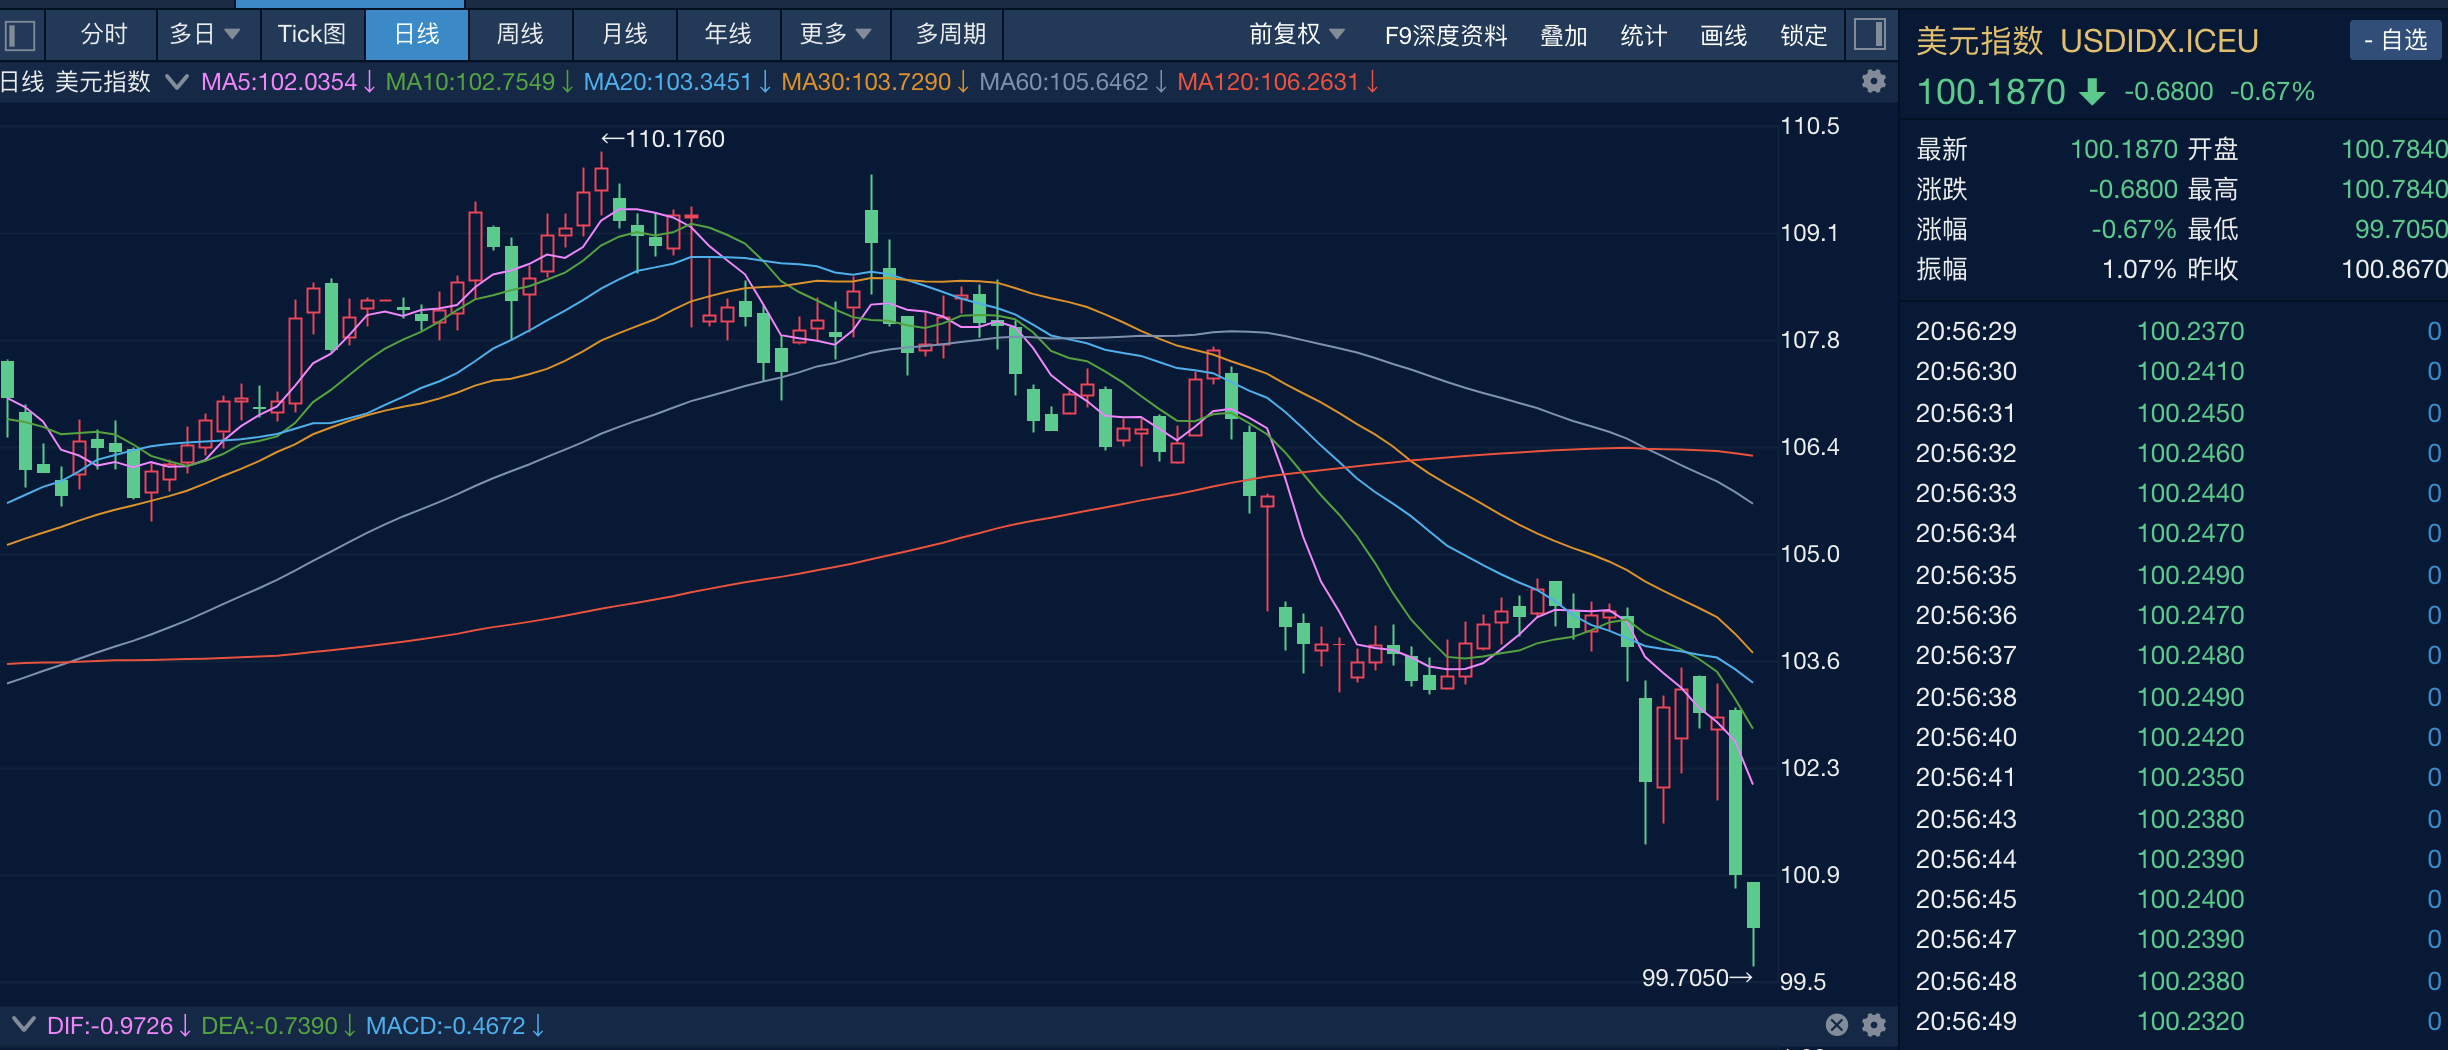Image resolution: width=2448 pixels, height=1050 pixels.
Task: Switch to the 周线 weekly chart tab
Action: pyautogui.click(x=520, y=33)
